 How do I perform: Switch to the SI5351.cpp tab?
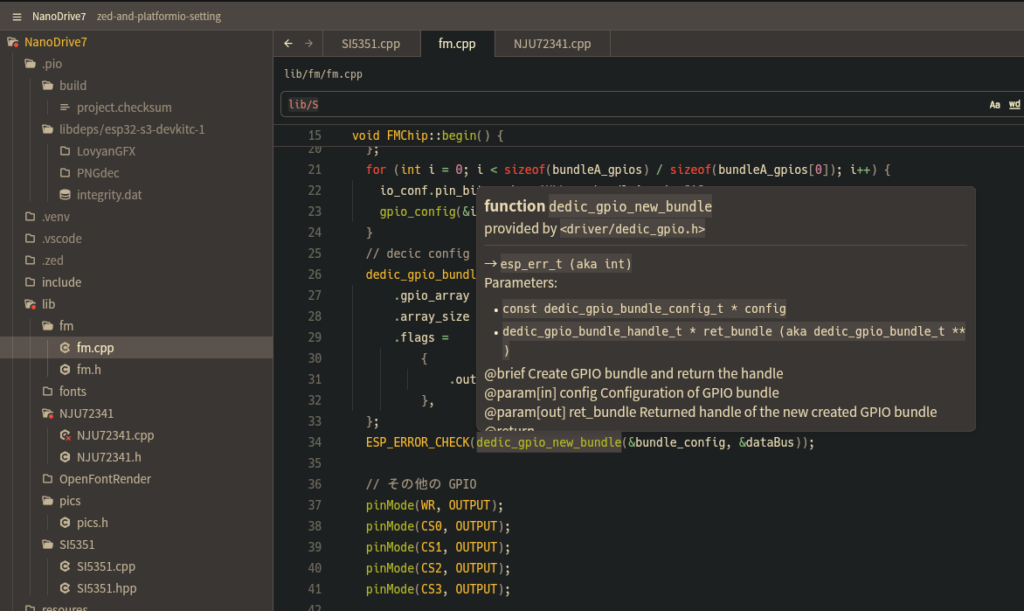pyautogui.click(x=370, y=44)
